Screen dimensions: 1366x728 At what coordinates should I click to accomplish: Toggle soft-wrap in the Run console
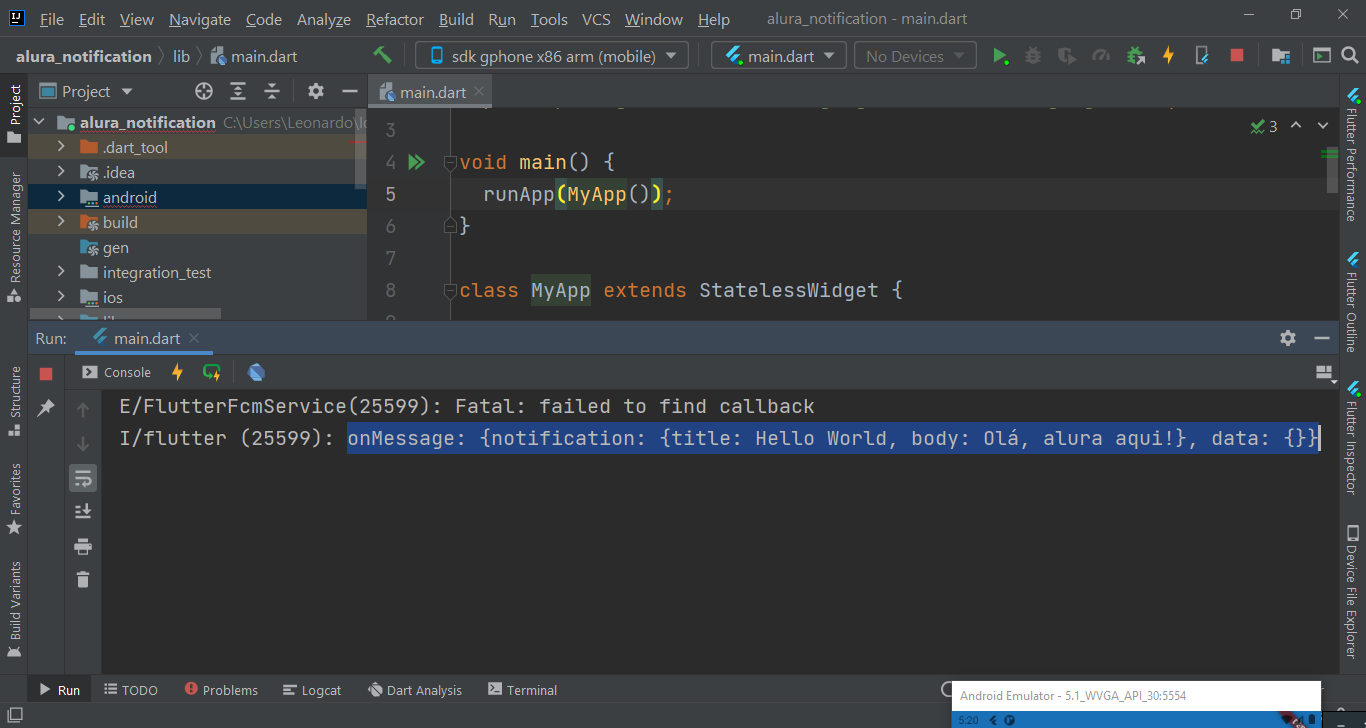(x=83, y=478)
